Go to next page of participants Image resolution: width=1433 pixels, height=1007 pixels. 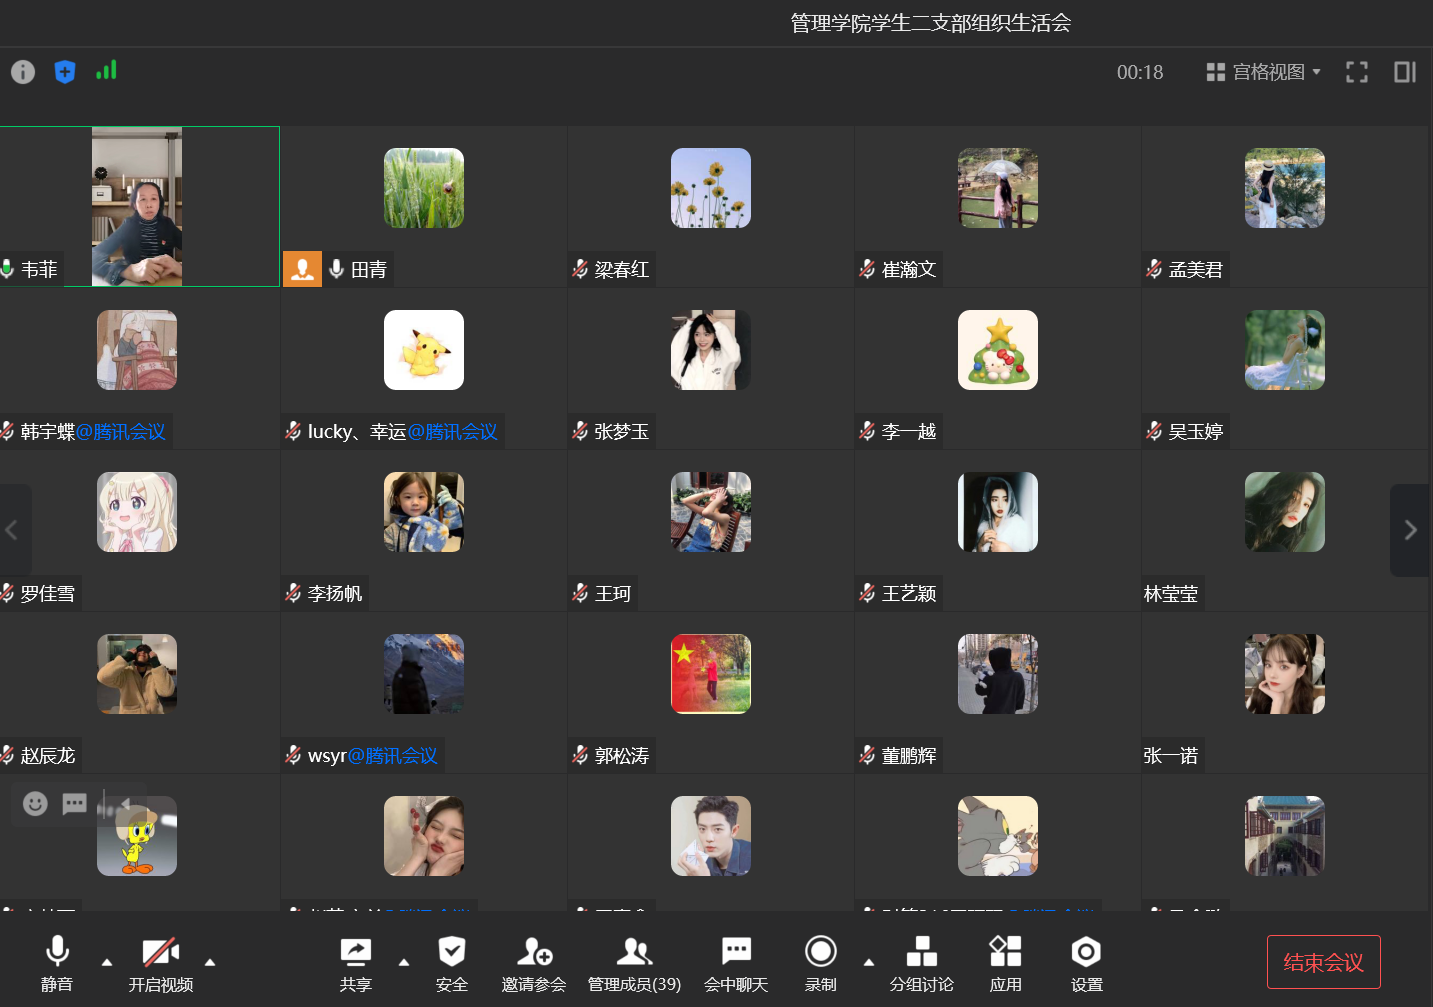pos(1410,530)
